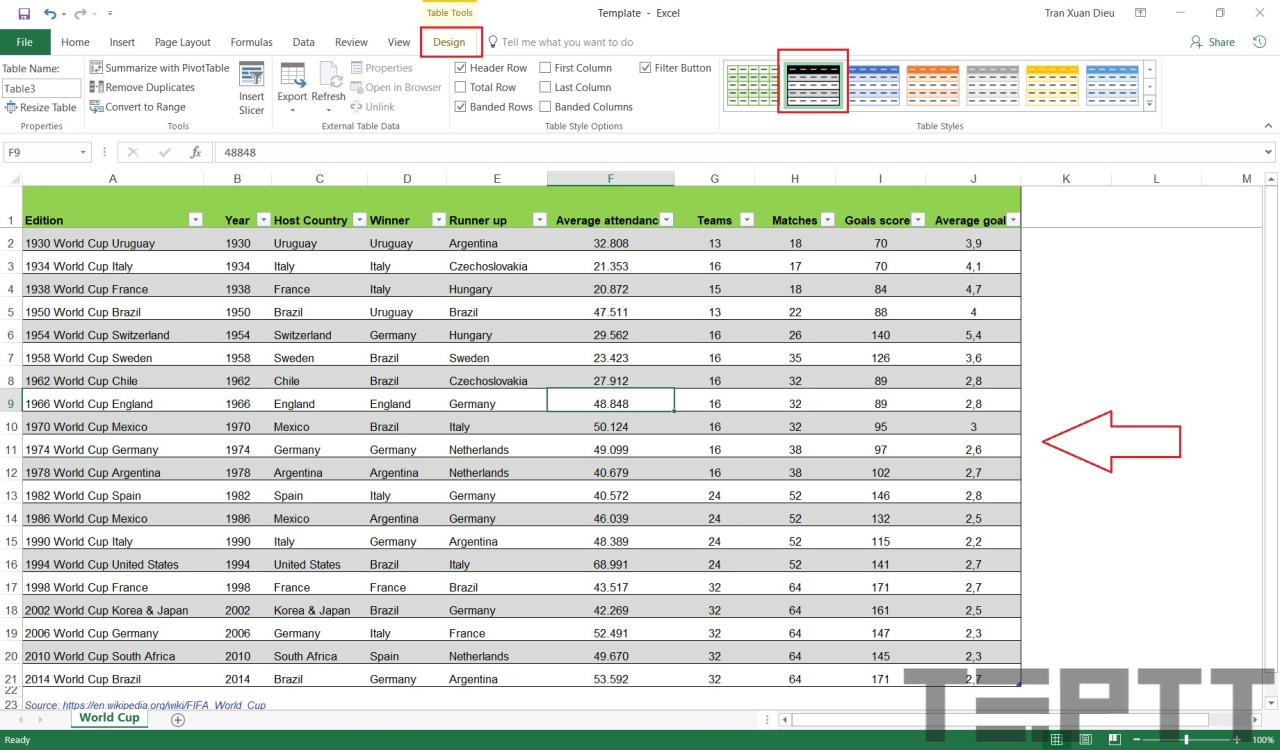Click the Insert Function fx icon
Image resolution: width=1280 pixels, height=750 pixels.
[196, 153]
